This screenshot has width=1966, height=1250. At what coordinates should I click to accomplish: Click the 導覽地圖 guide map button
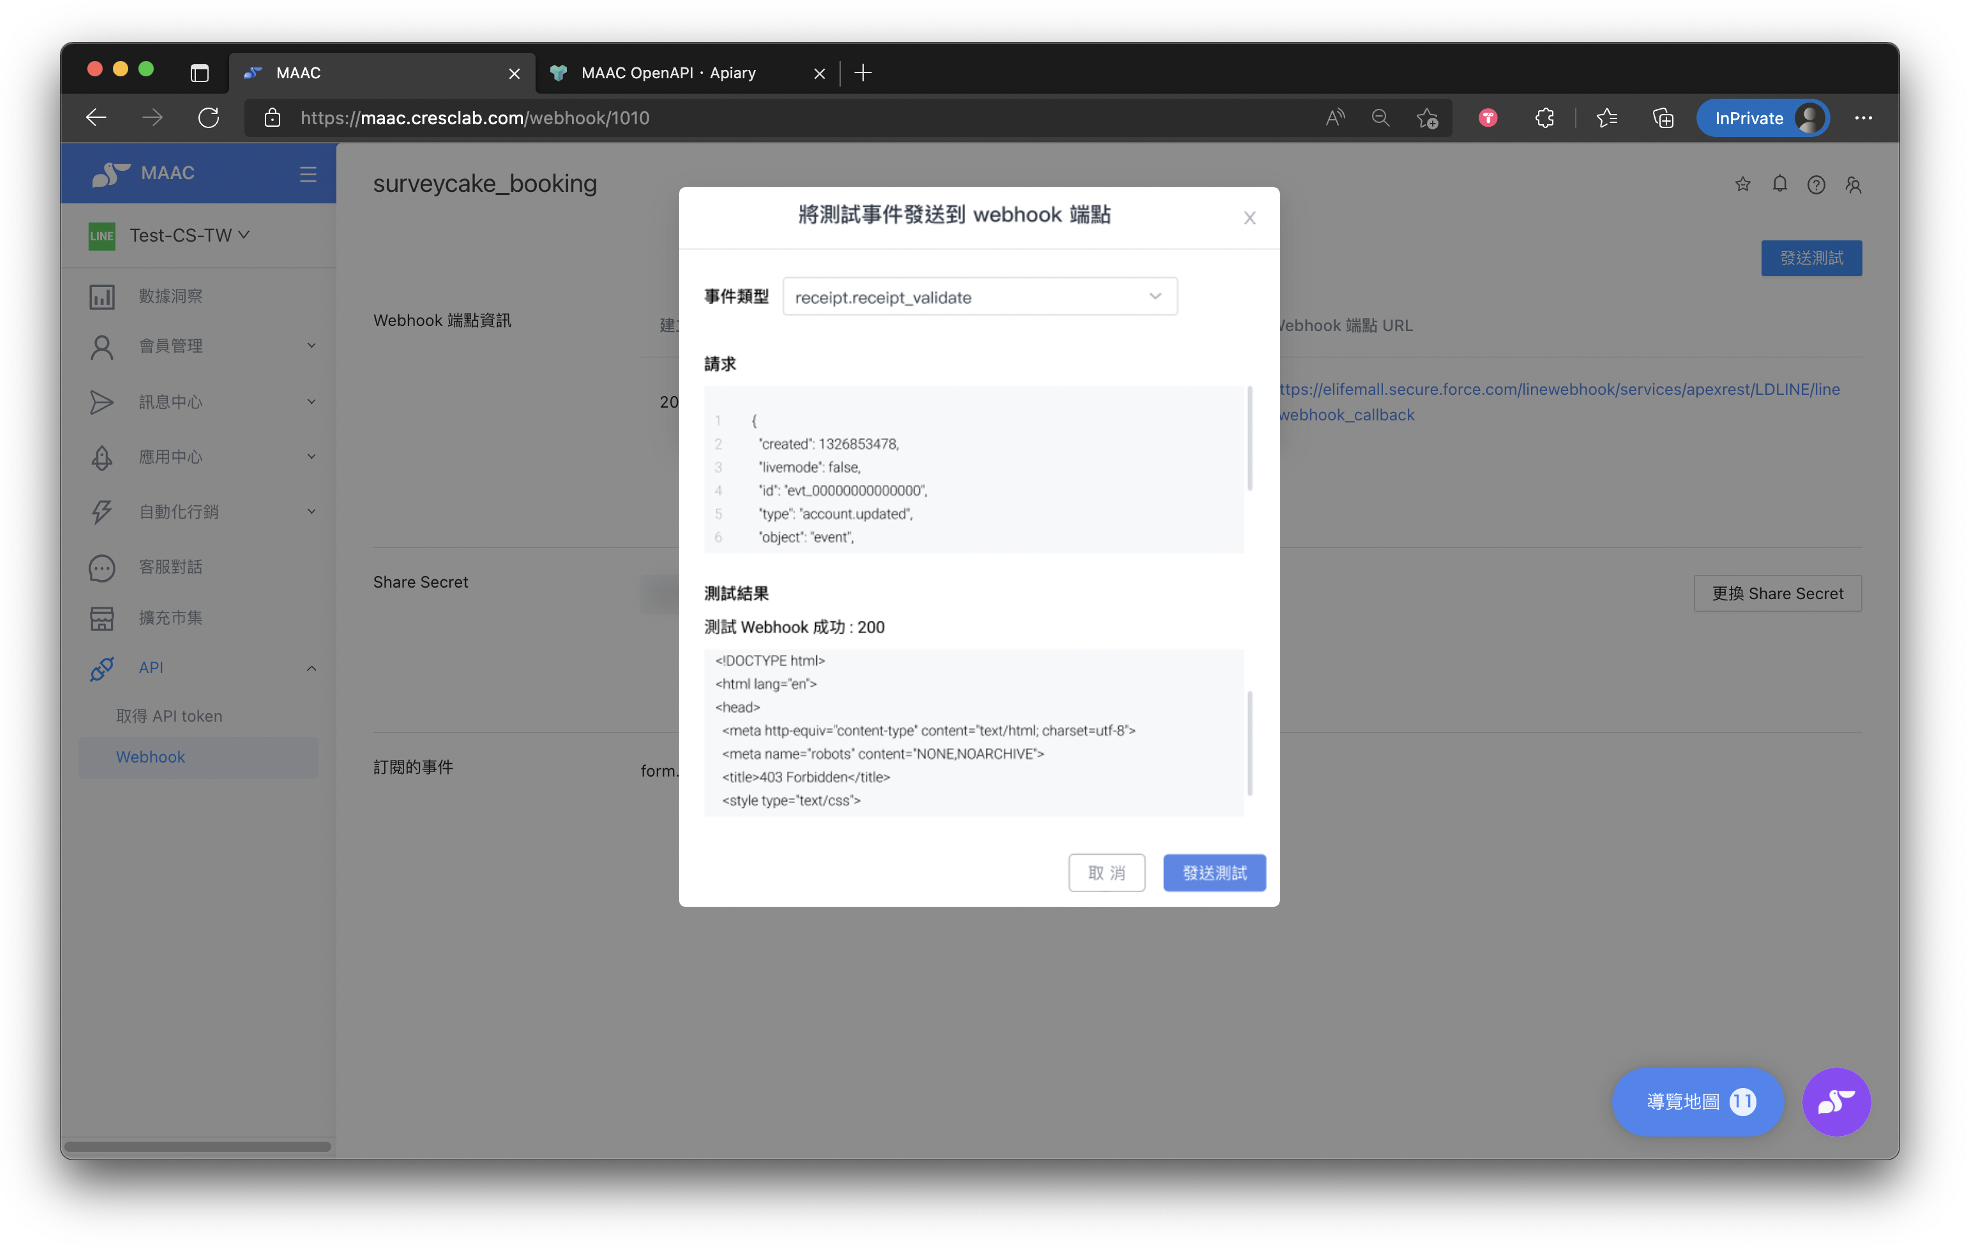click(1697, 1102)
